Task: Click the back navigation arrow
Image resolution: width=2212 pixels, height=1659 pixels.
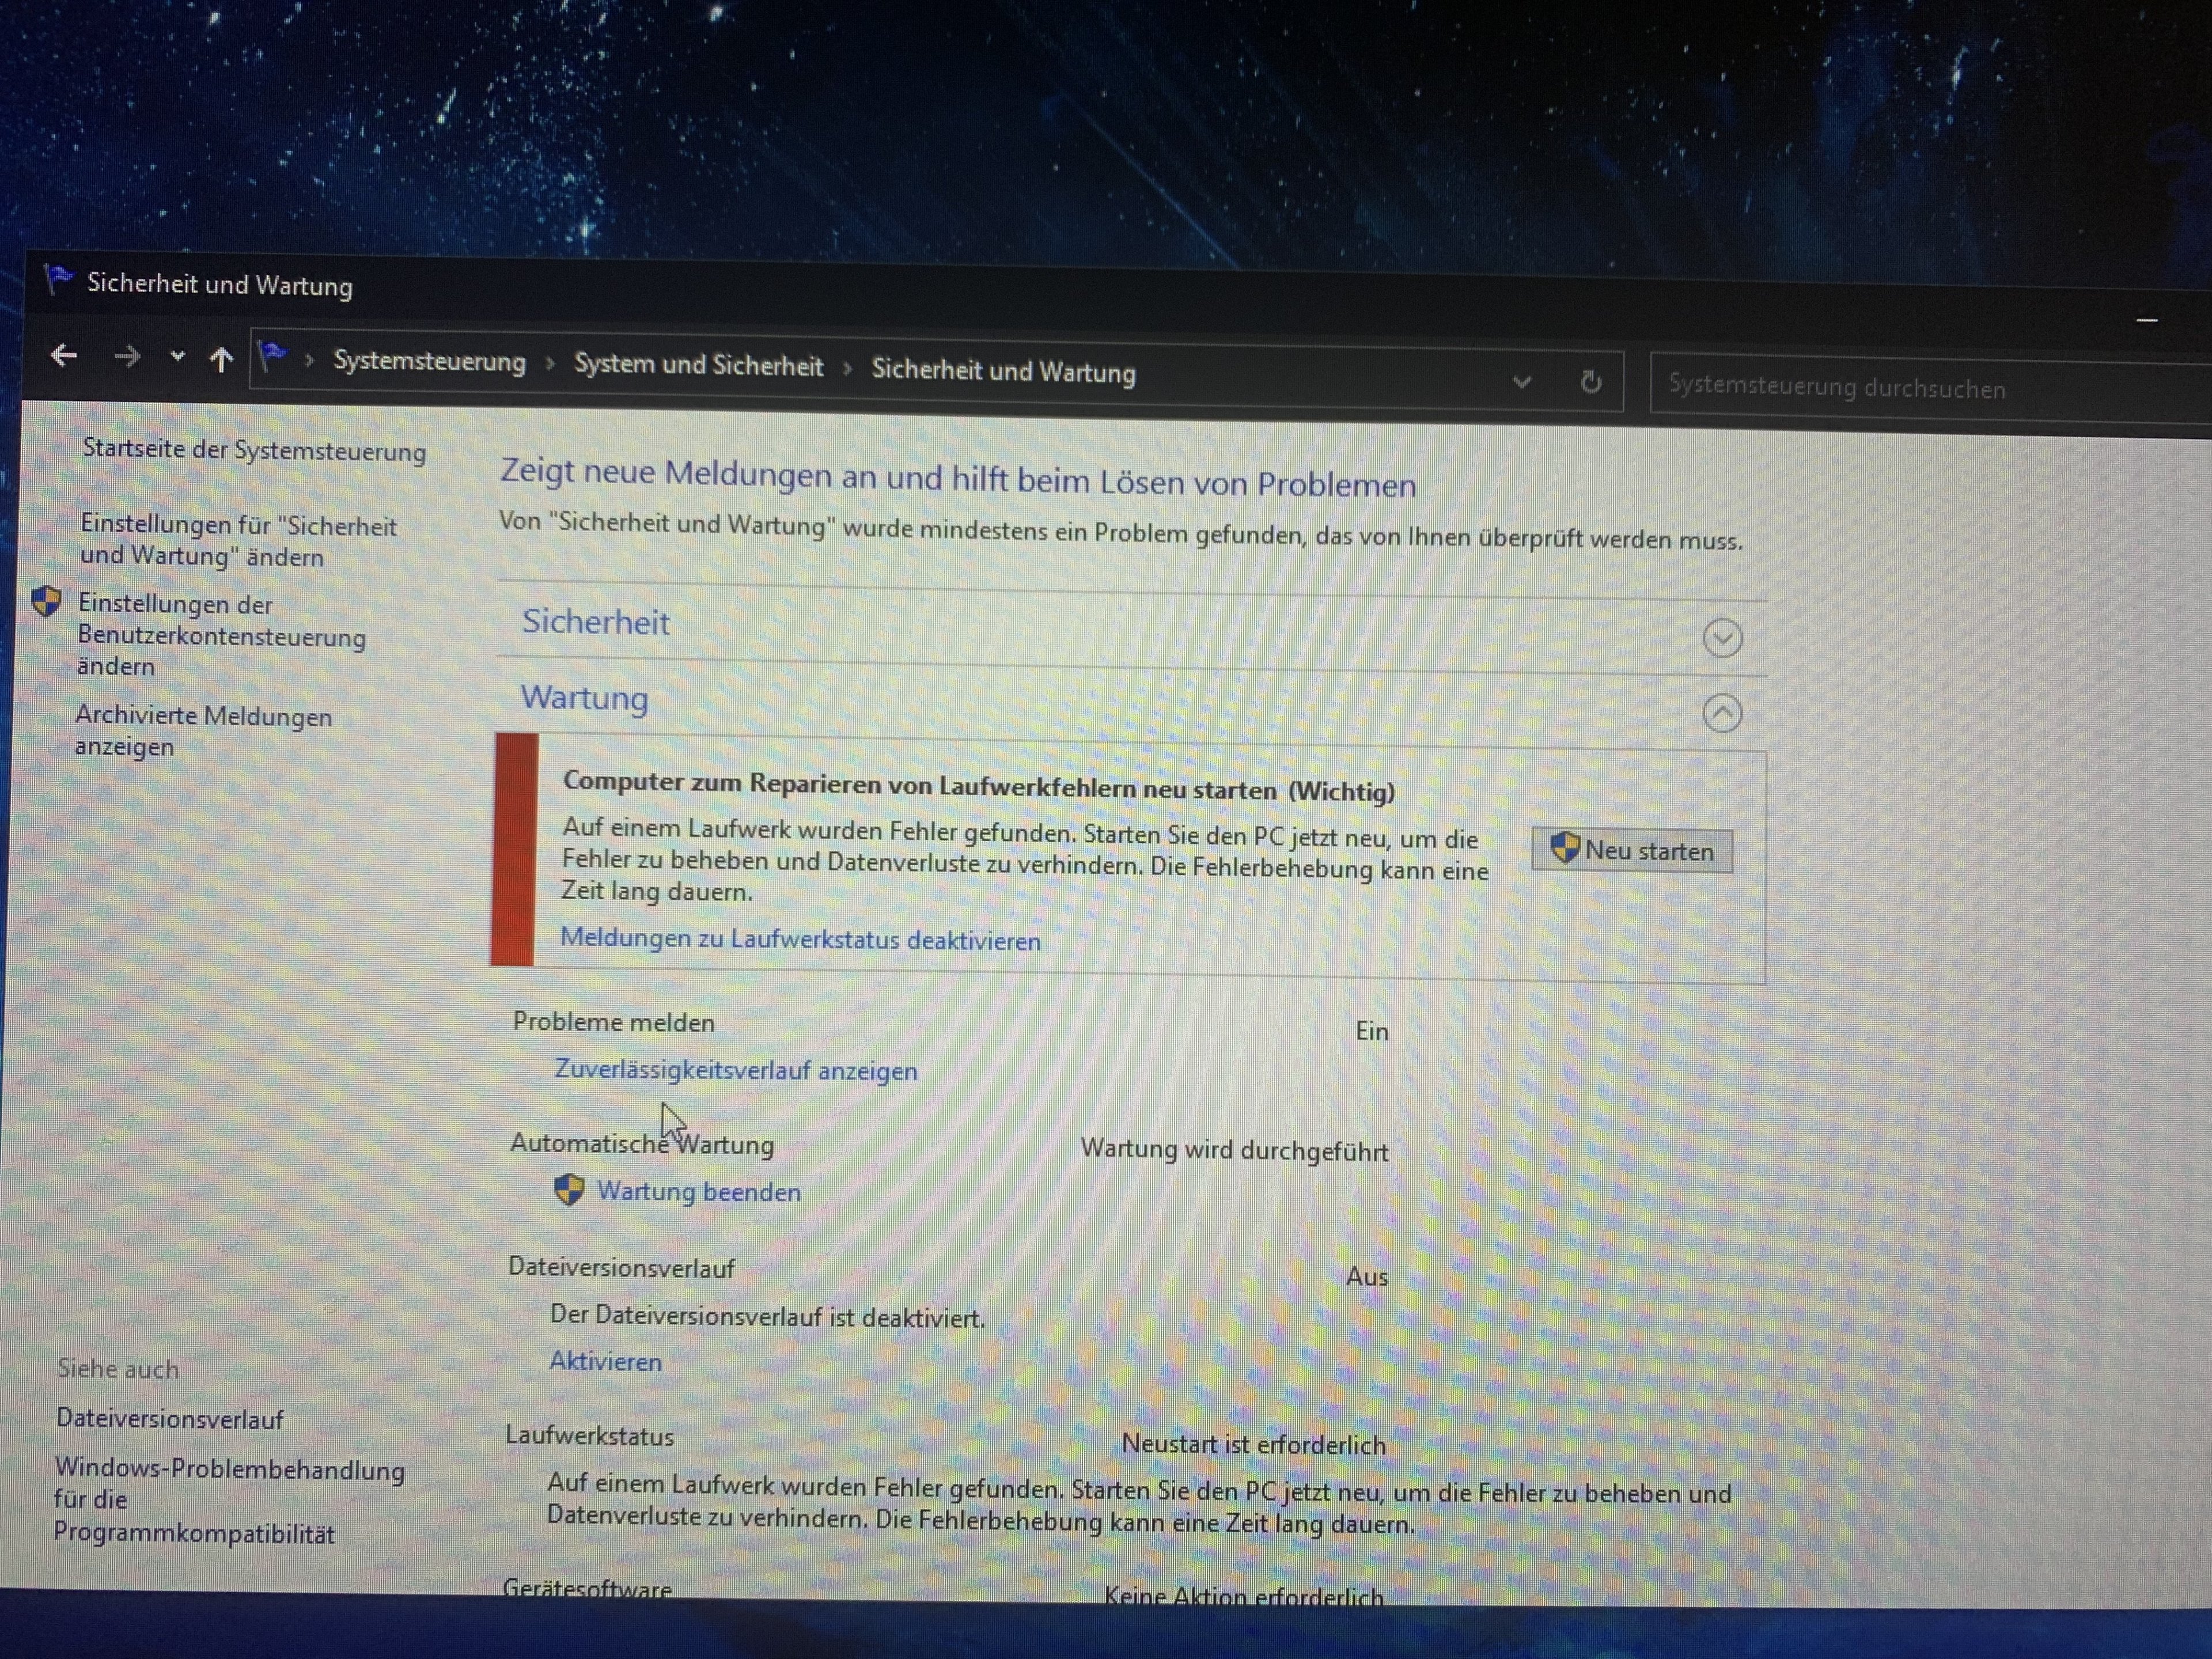Action: [65, 355]
